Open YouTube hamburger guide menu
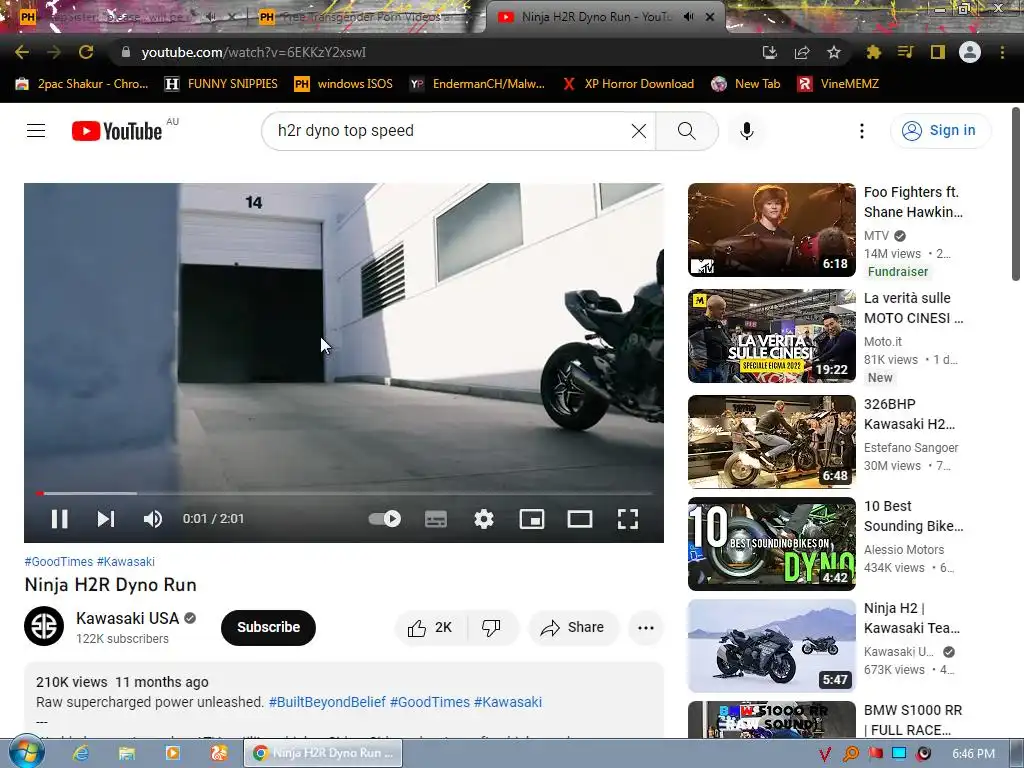 click(x=36, y=131)
